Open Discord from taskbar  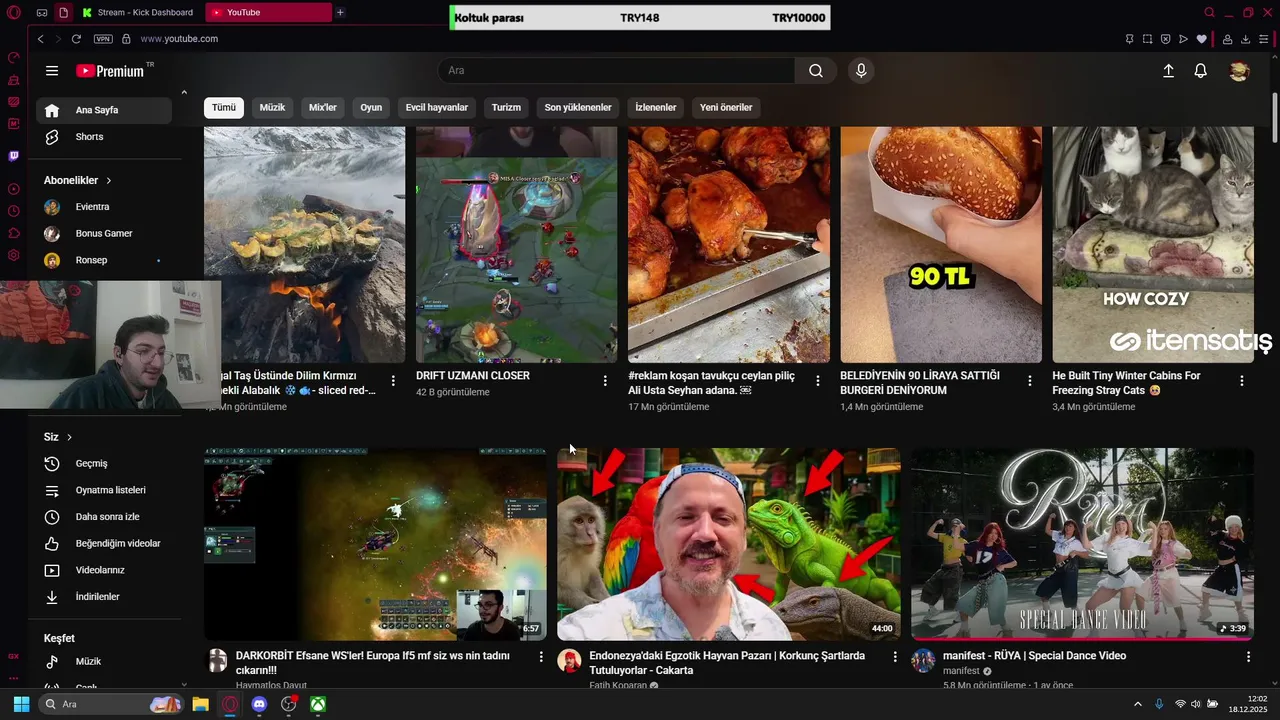tap(259, 704)
